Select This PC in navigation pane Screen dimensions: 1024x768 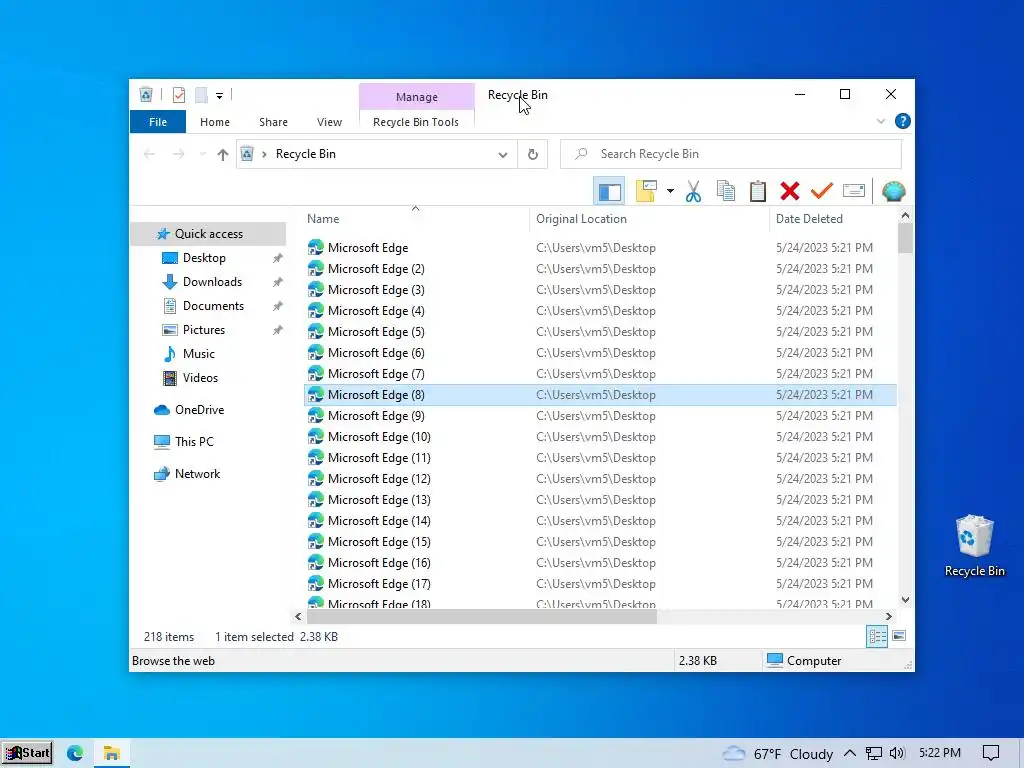pyautogui.click(x=194, y=442)
